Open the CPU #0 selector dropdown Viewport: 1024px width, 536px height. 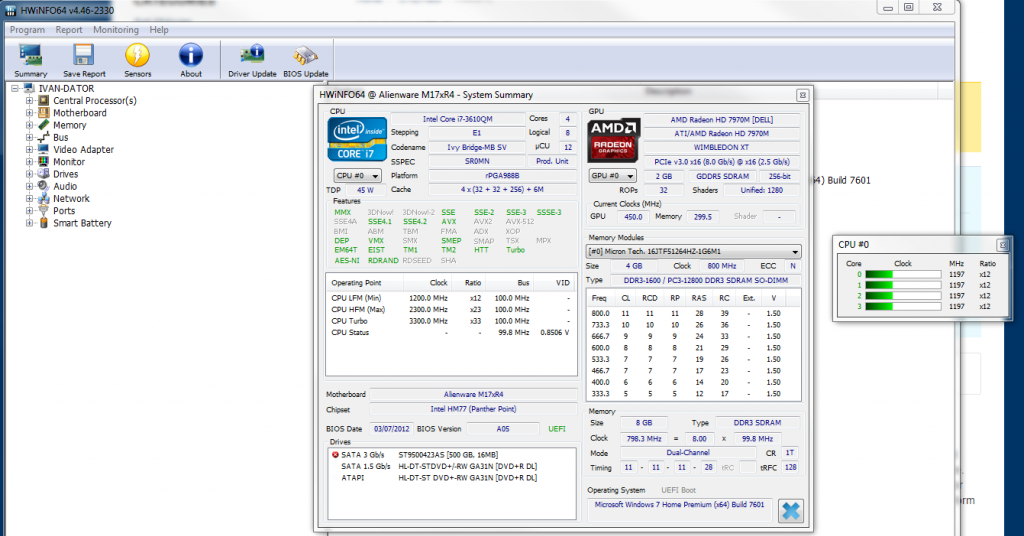point(357,176)
